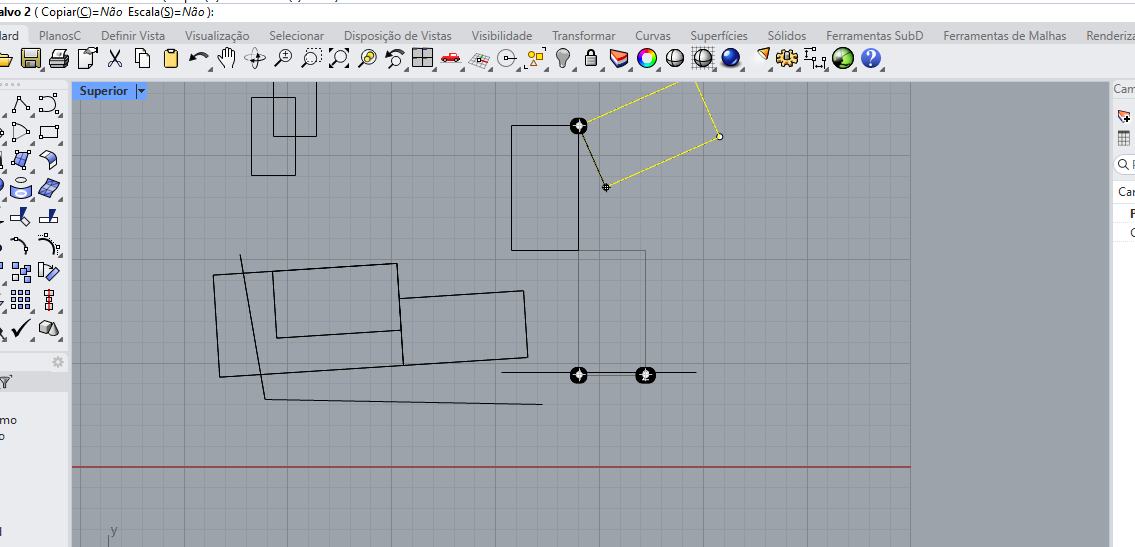Click Undo view change icon
Image resolution: width=1135 pixels, height=547 pixels.
[394, 58]
